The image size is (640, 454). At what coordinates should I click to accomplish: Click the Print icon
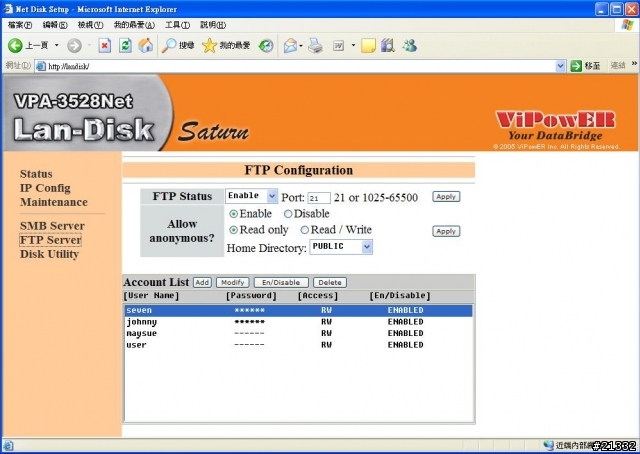tap(315, 45)
